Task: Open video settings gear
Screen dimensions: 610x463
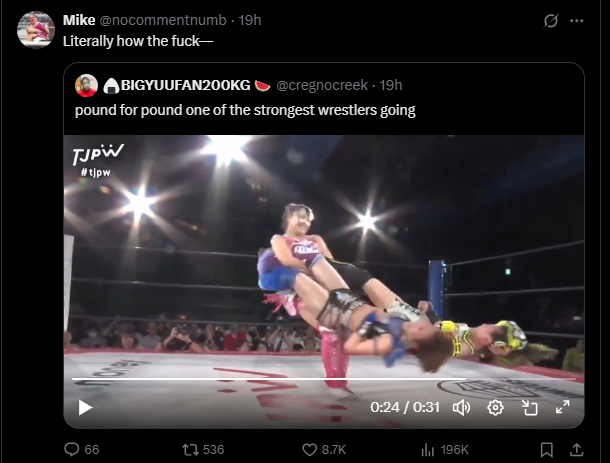Action: pyautogui.click(x=495, y=408)
